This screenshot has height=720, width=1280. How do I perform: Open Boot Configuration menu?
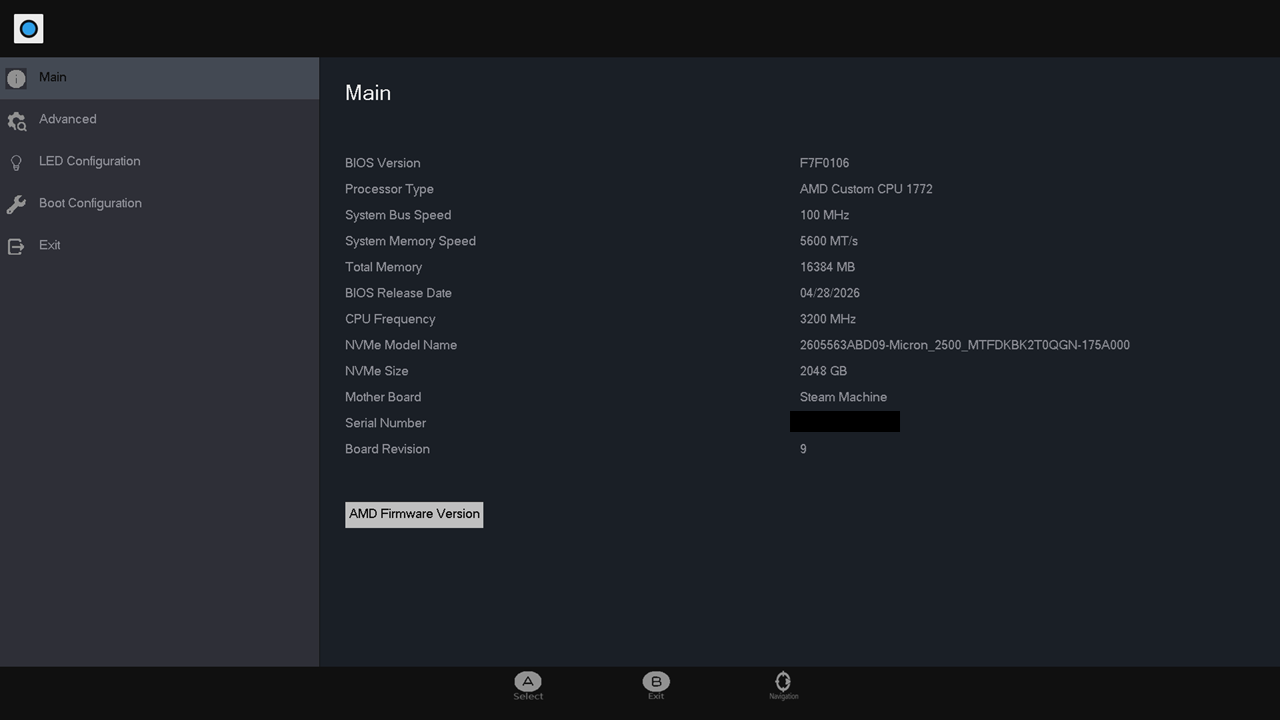[159, 204]
